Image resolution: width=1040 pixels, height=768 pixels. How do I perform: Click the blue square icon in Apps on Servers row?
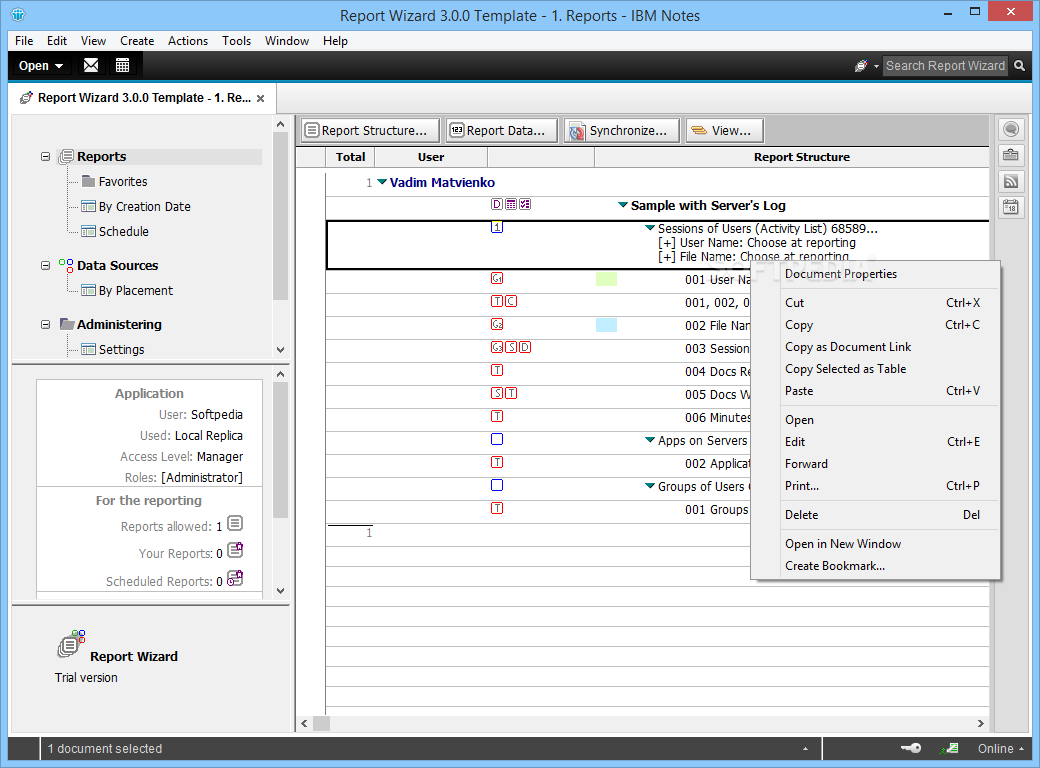497,439
